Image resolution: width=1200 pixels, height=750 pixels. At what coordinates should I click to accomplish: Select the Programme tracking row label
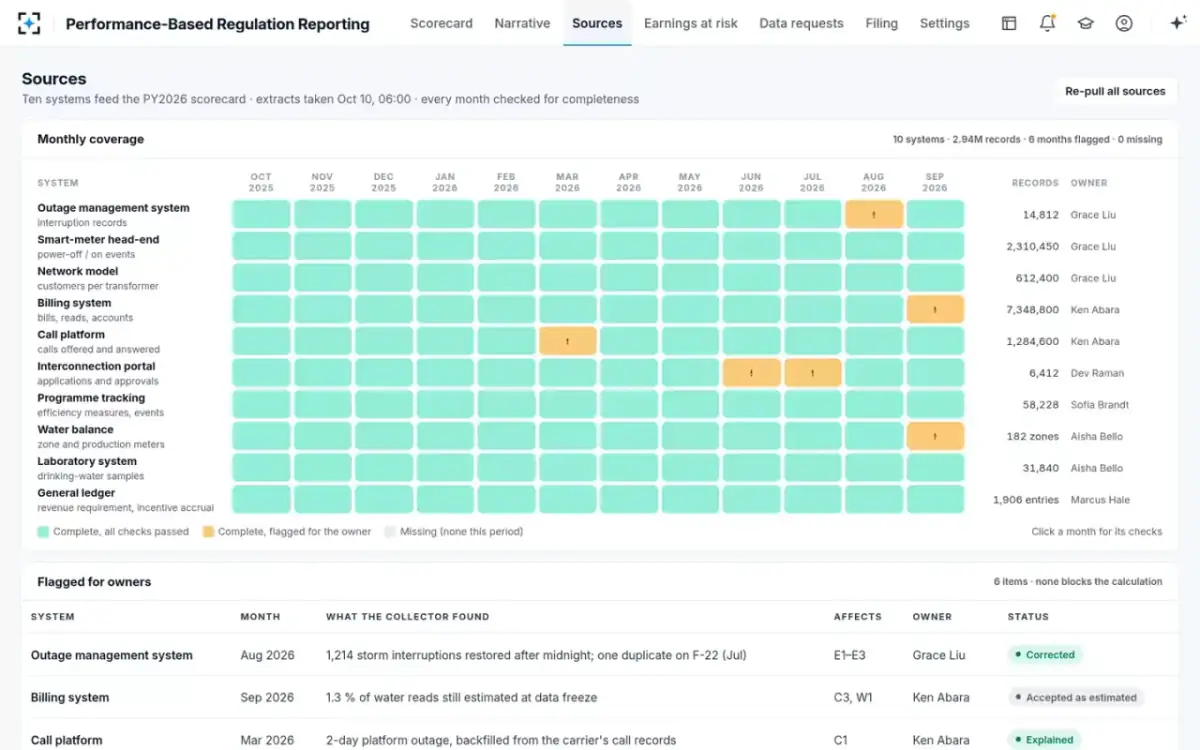tap(91, 398)
